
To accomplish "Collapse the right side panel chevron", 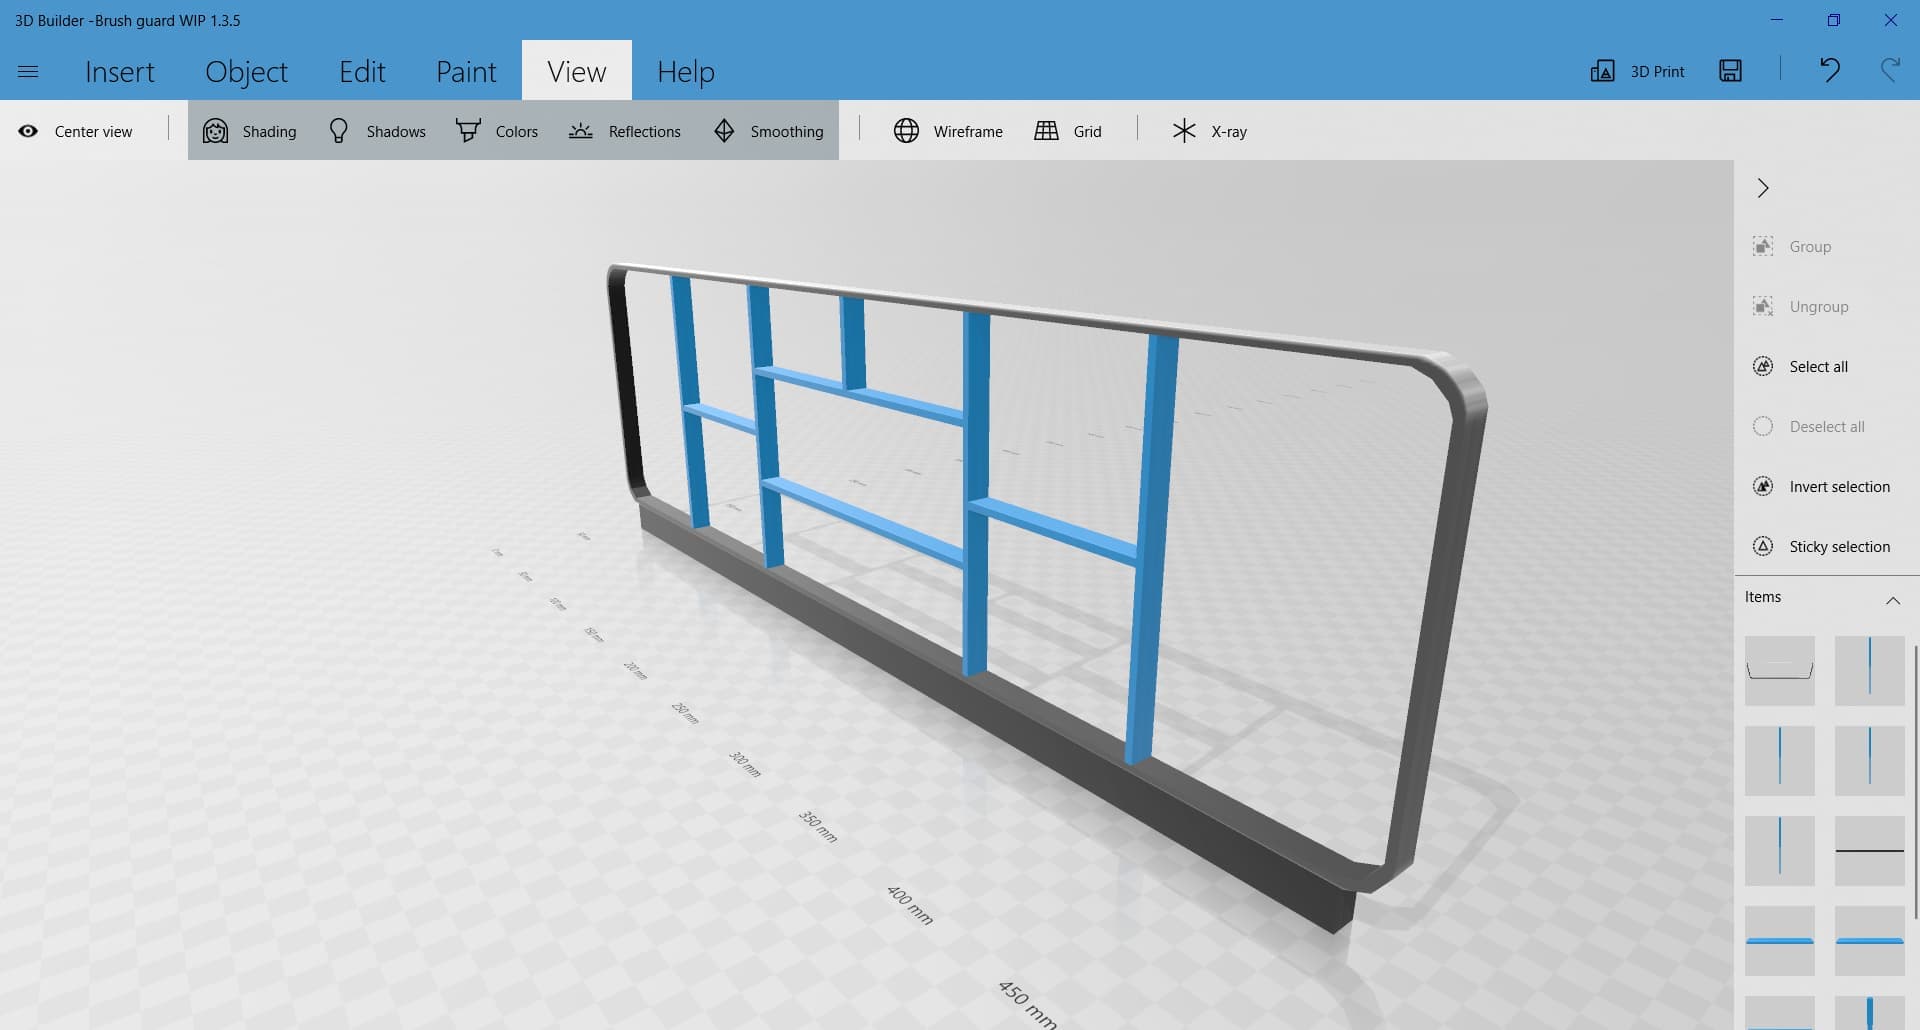I will tap(1763, 188).
